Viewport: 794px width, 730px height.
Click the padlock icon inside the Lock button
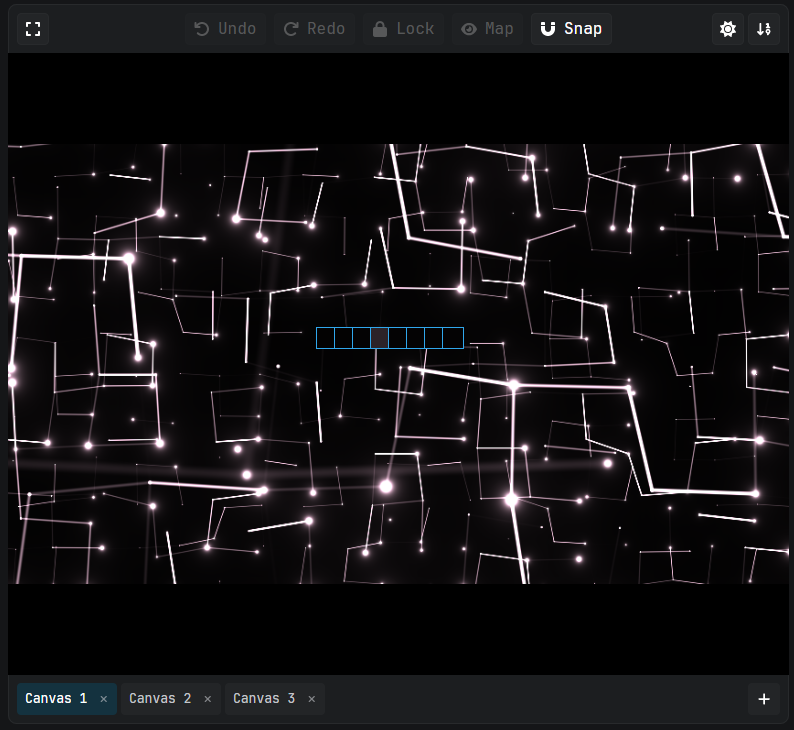coord(380,29)
